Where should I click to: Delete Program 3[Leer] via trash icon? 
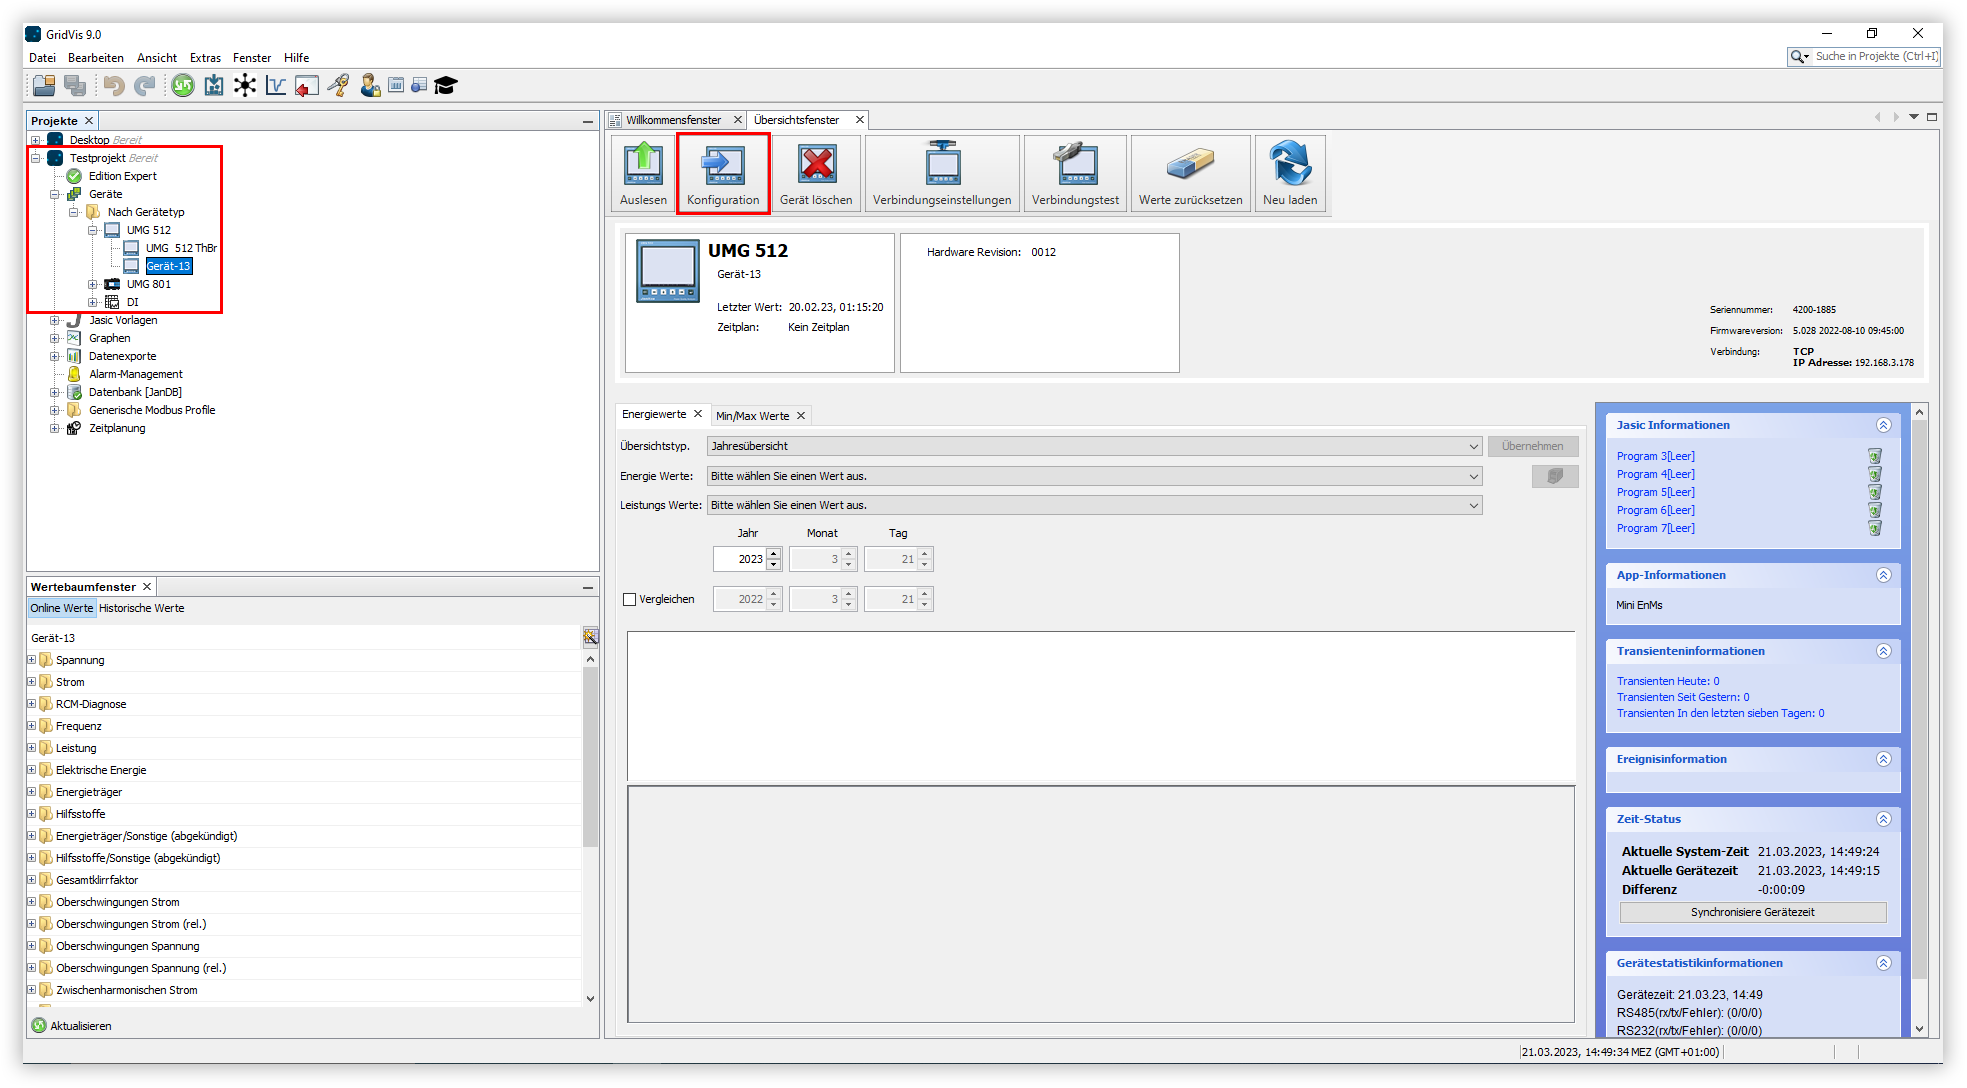tap(1874, 456)
